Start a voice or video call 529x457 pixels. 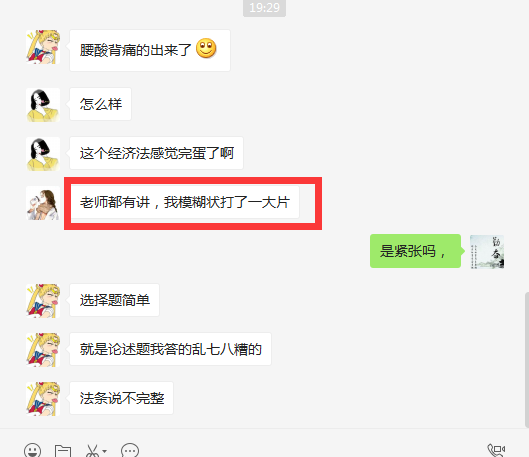(x=496, y=451)
